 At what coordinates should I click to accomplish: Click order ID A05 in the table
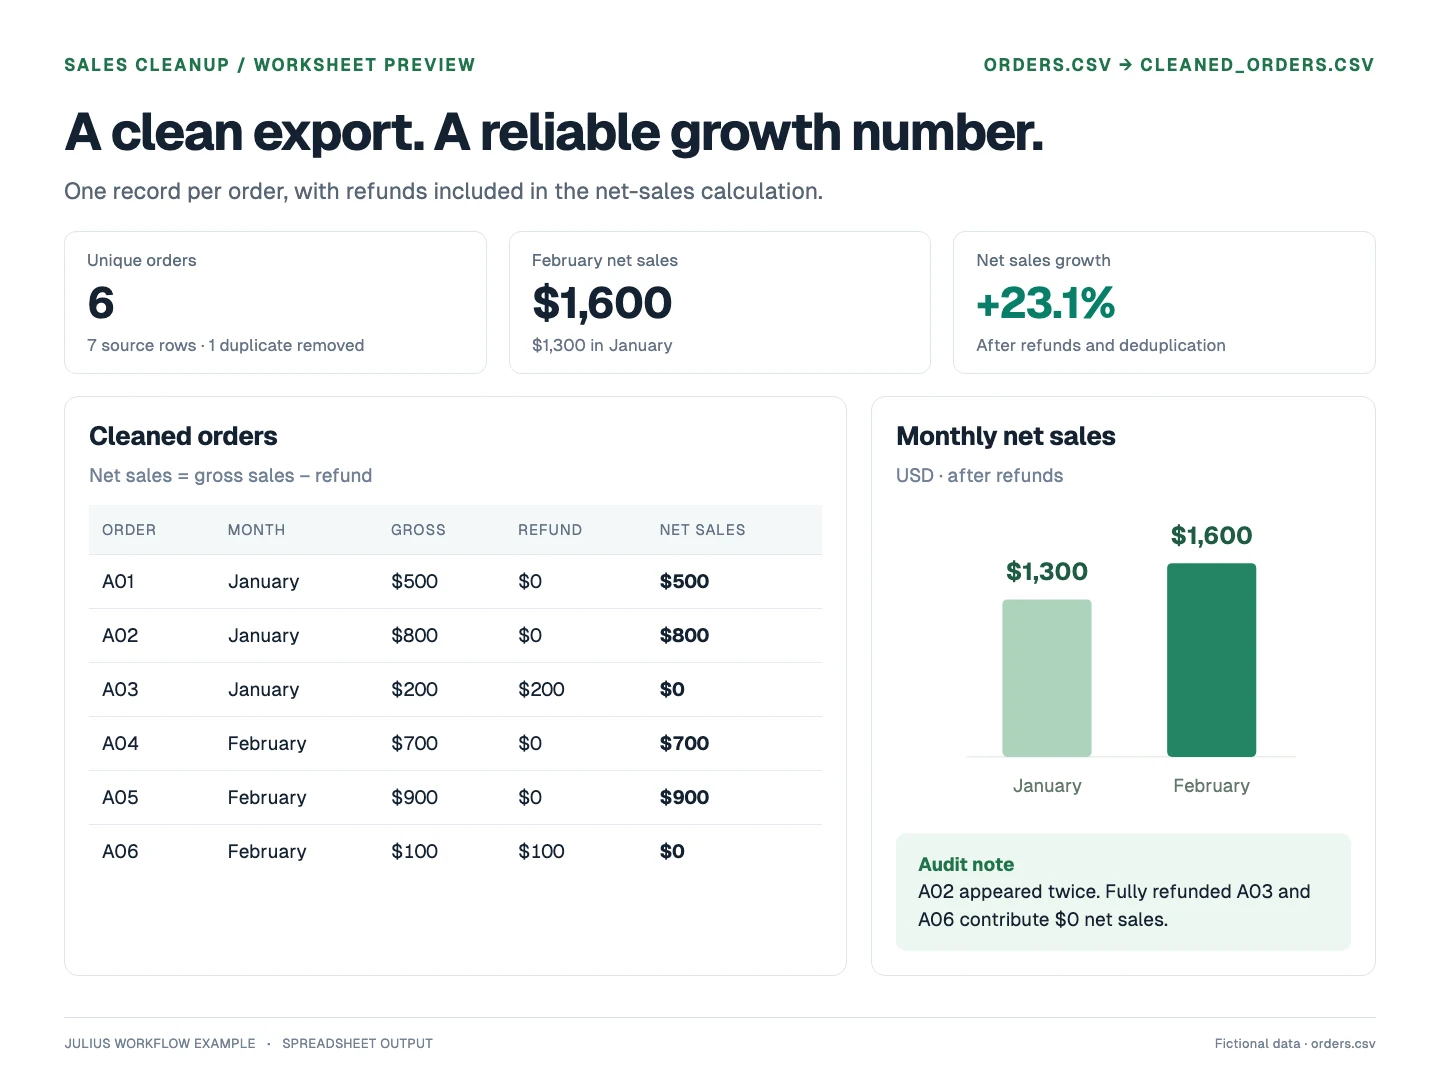(x=120, y=798)
